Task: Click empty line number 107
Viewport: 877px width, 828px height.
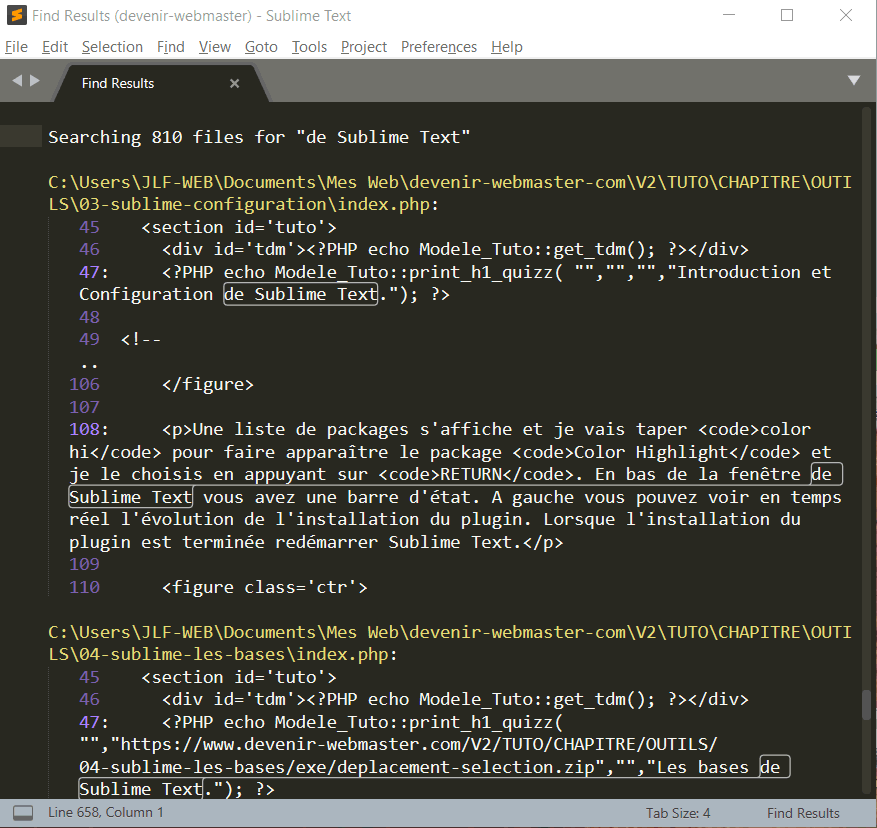Action: tap(84, 407)
